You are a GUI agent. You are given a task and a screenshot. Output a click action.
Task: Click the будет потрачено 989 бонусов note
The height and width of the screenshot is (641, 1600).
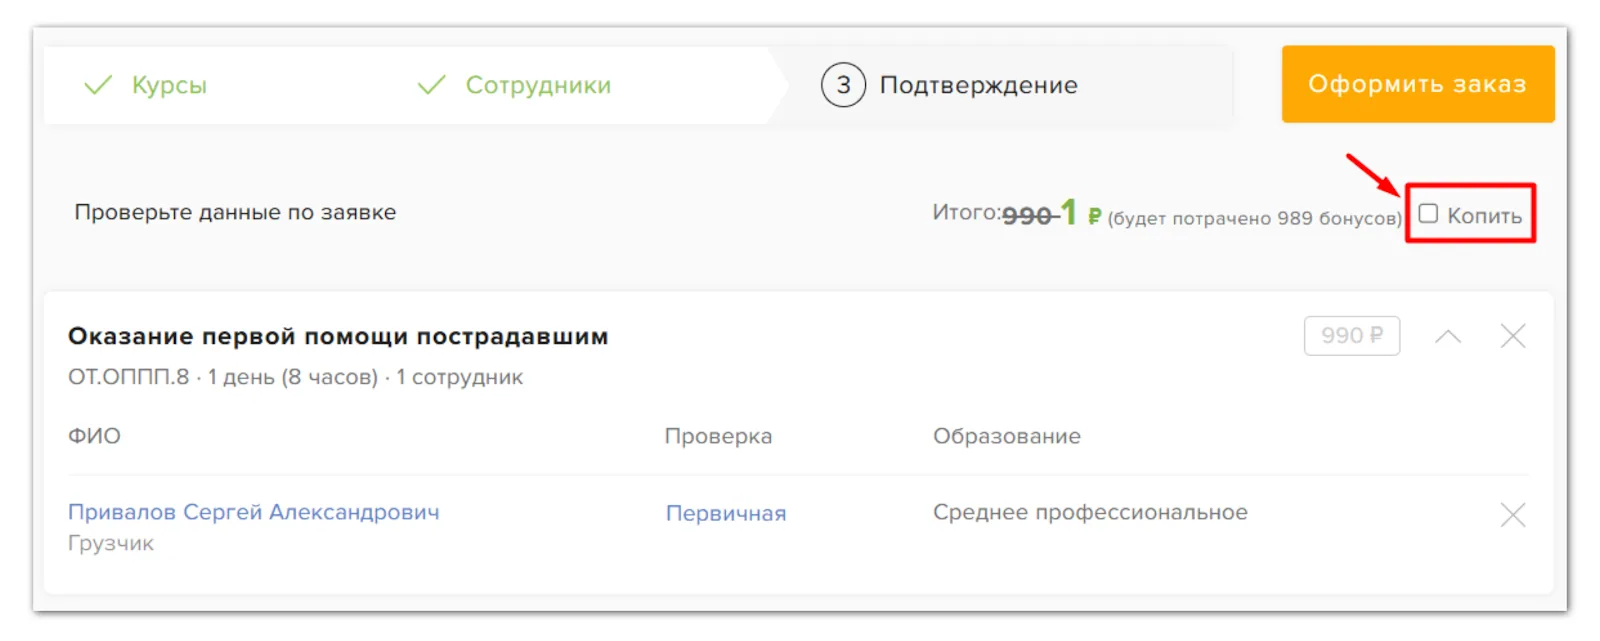pos(1255,218)
